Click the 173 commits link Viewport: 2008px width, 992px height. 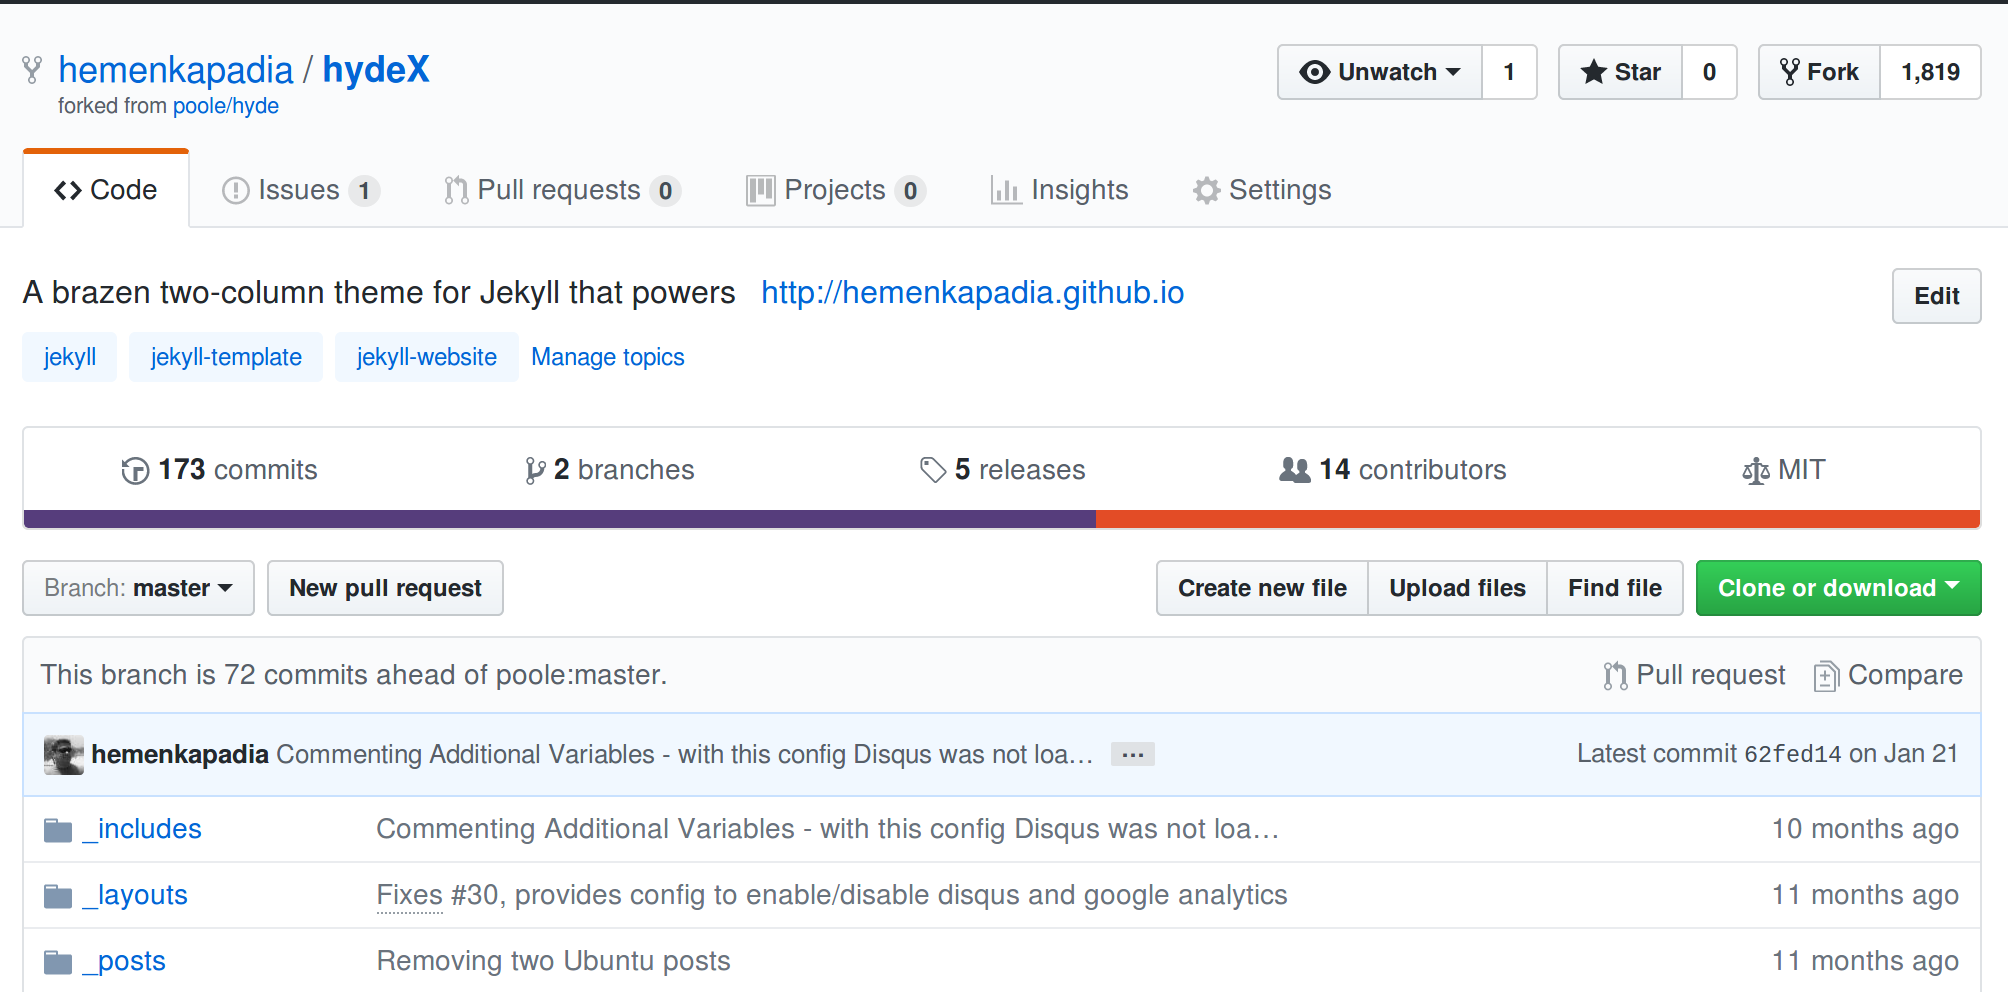pyautogui.click(x=219, y=470)
